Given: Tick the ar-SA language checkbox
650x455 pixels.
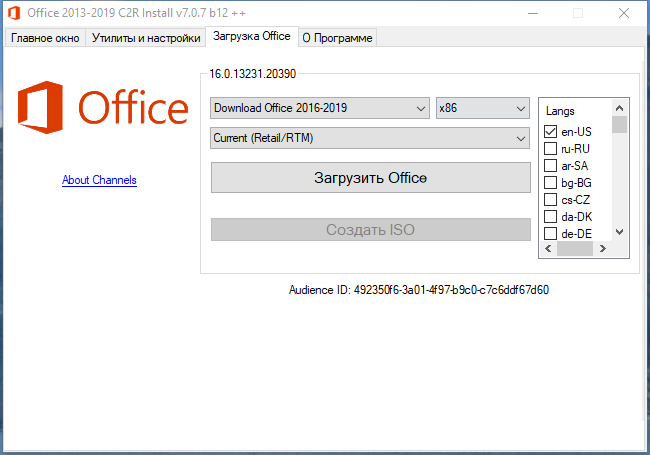Looking at the screenshot, I should 550,166.
